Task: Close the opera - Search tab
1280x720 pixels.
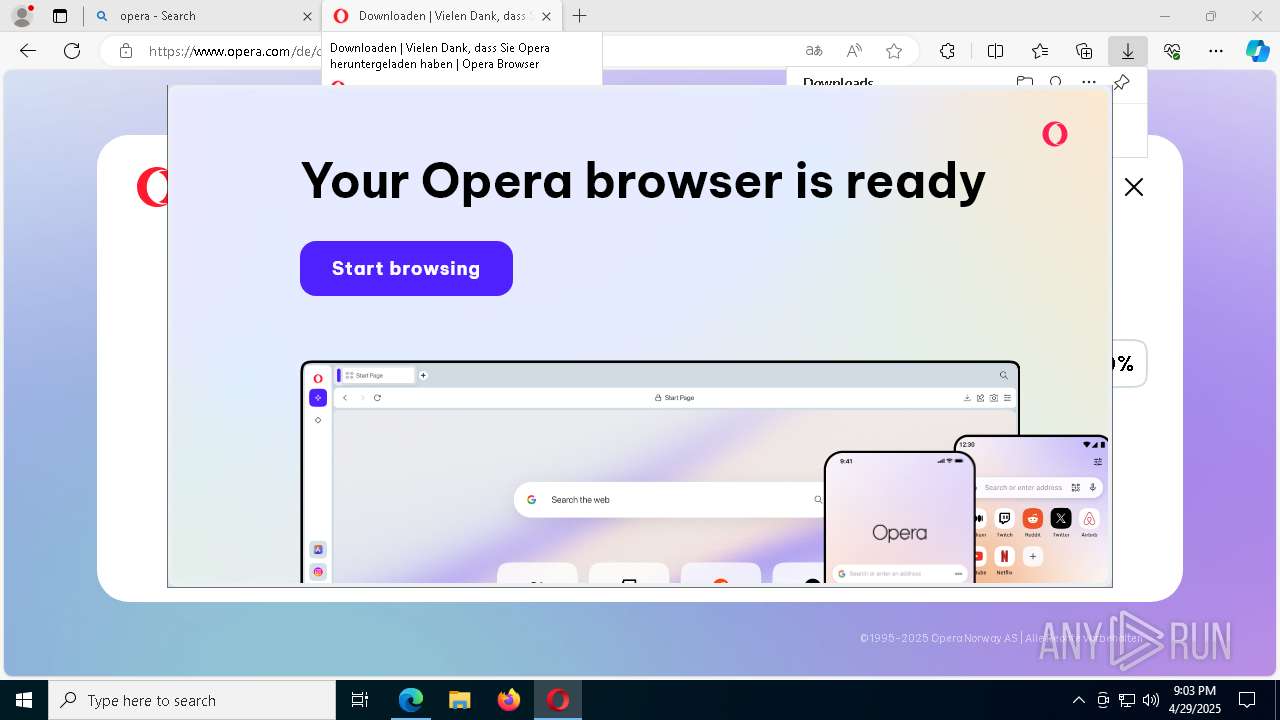Action: click(x=307, y=16)
